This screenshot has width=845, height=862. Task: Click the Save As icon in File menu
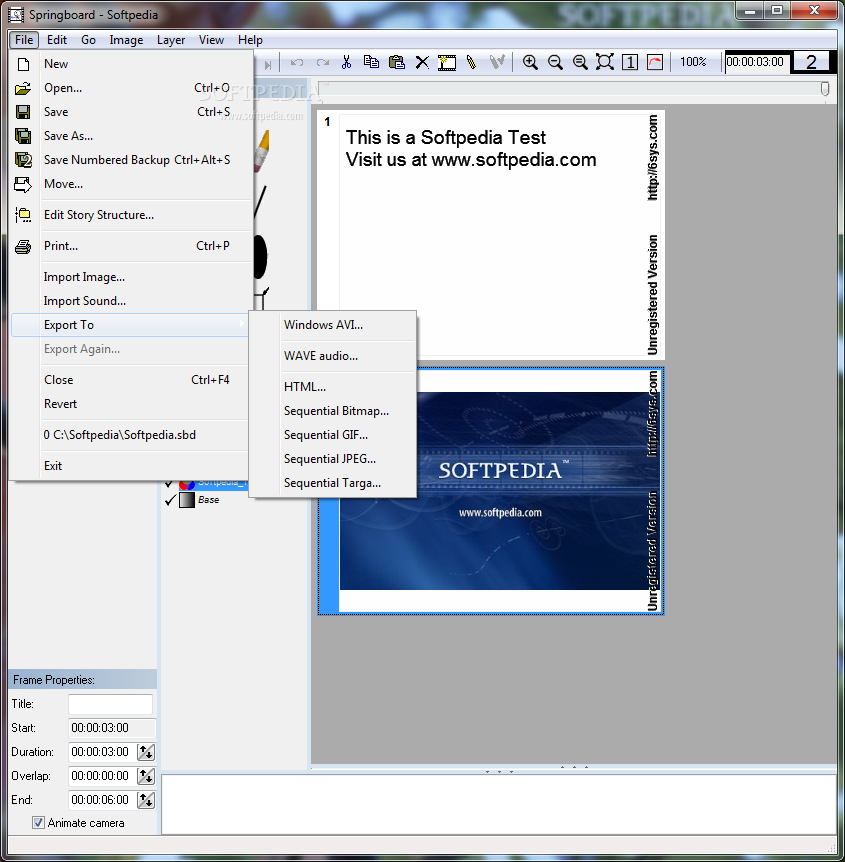23,136
